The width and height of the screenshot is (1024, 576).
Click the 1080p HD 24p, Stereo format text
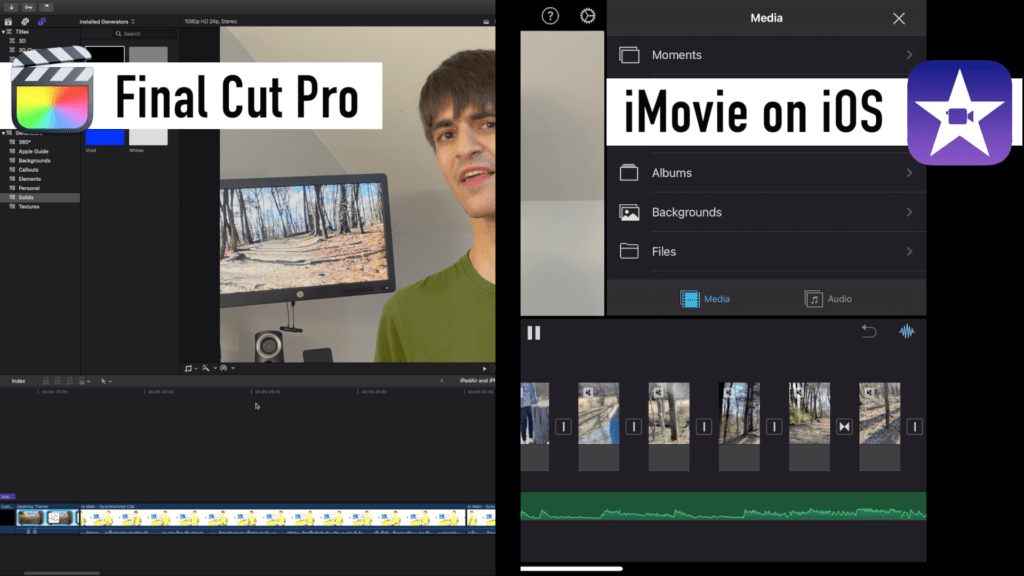point(210,22)
